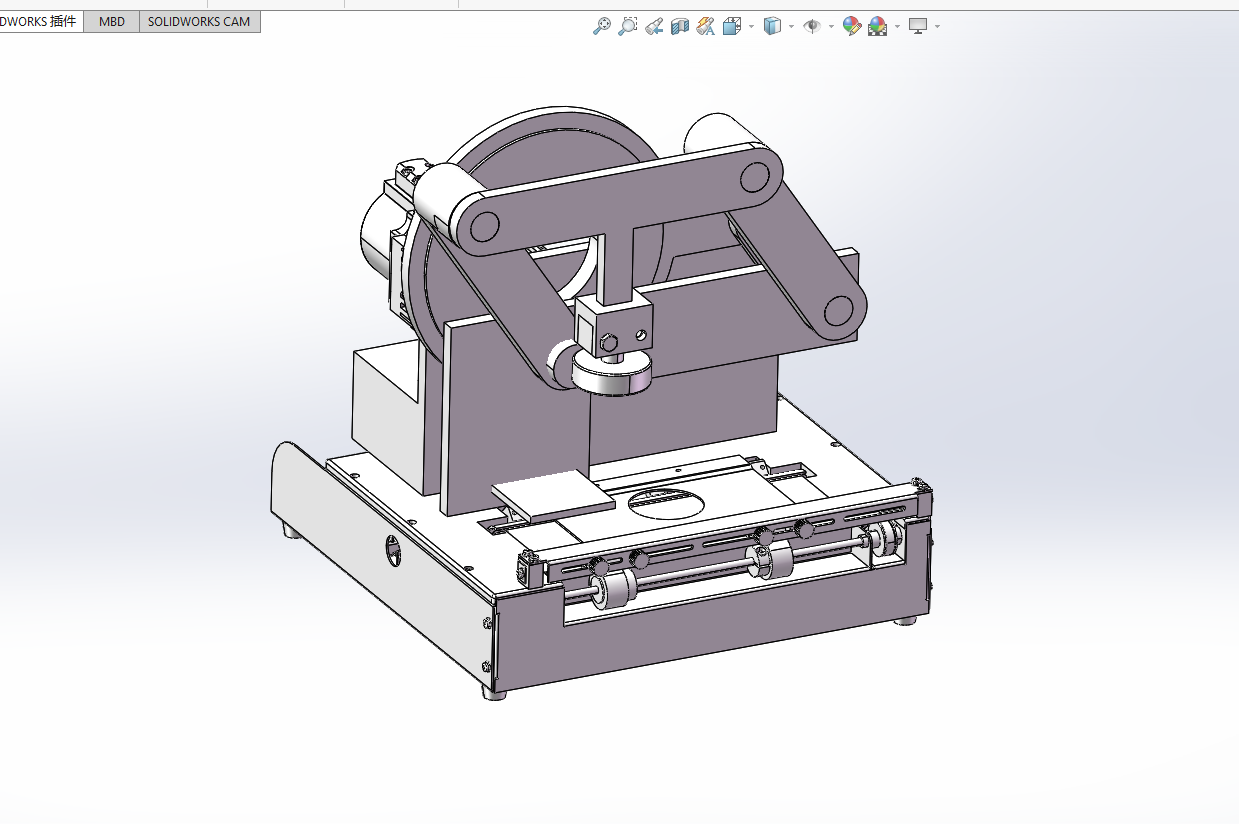Select the Zoom to Area tool
1239x824 pixels.
point(628,26)
